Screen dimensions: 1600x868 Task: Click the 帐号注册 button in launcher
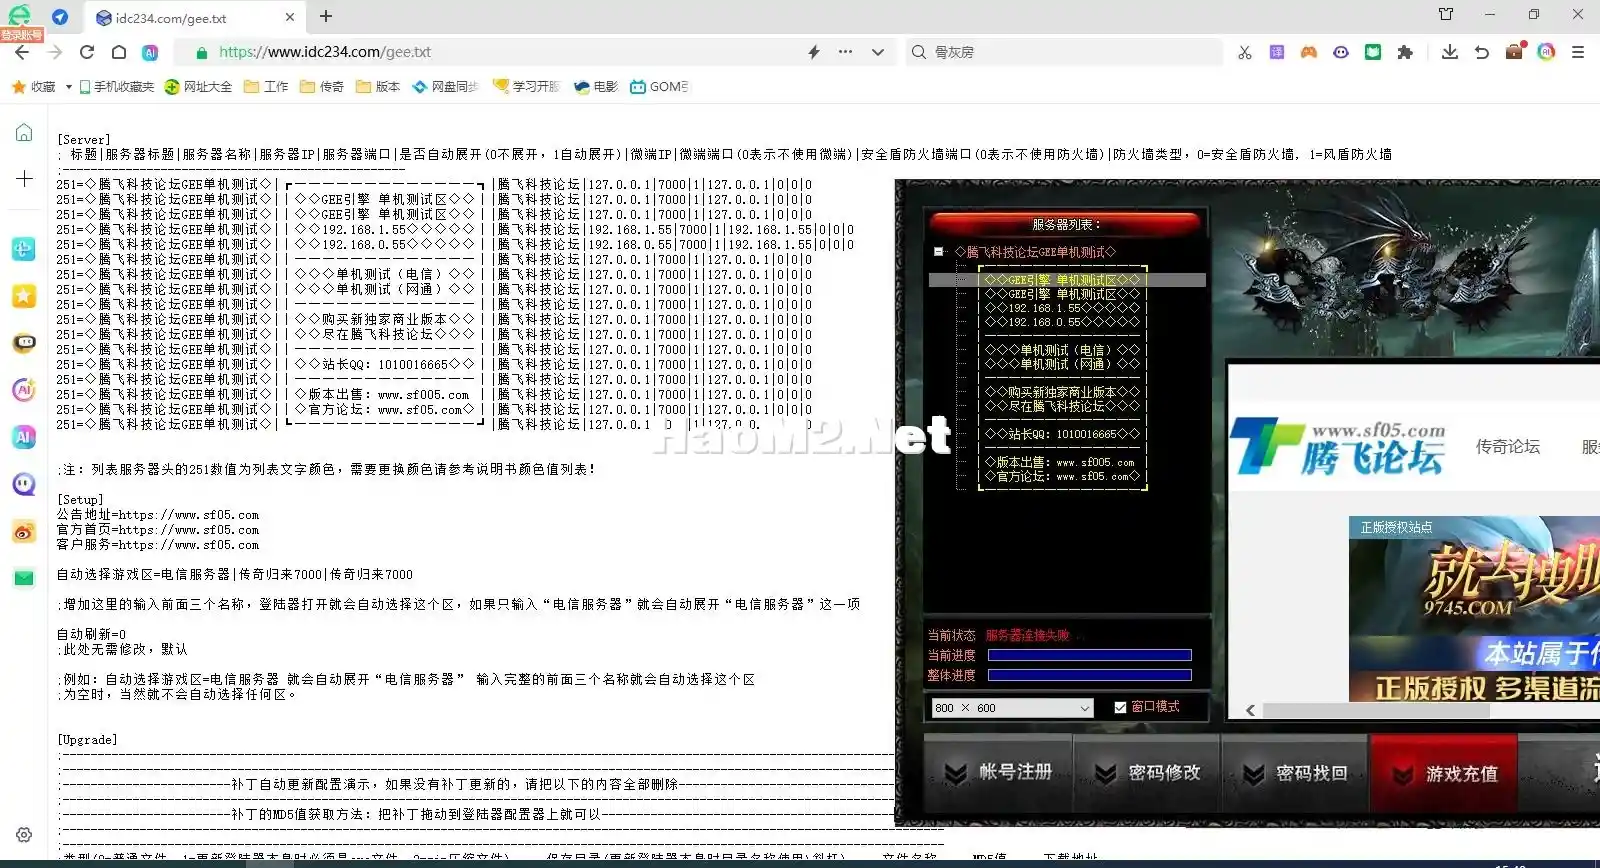click(x=999, y=773)
